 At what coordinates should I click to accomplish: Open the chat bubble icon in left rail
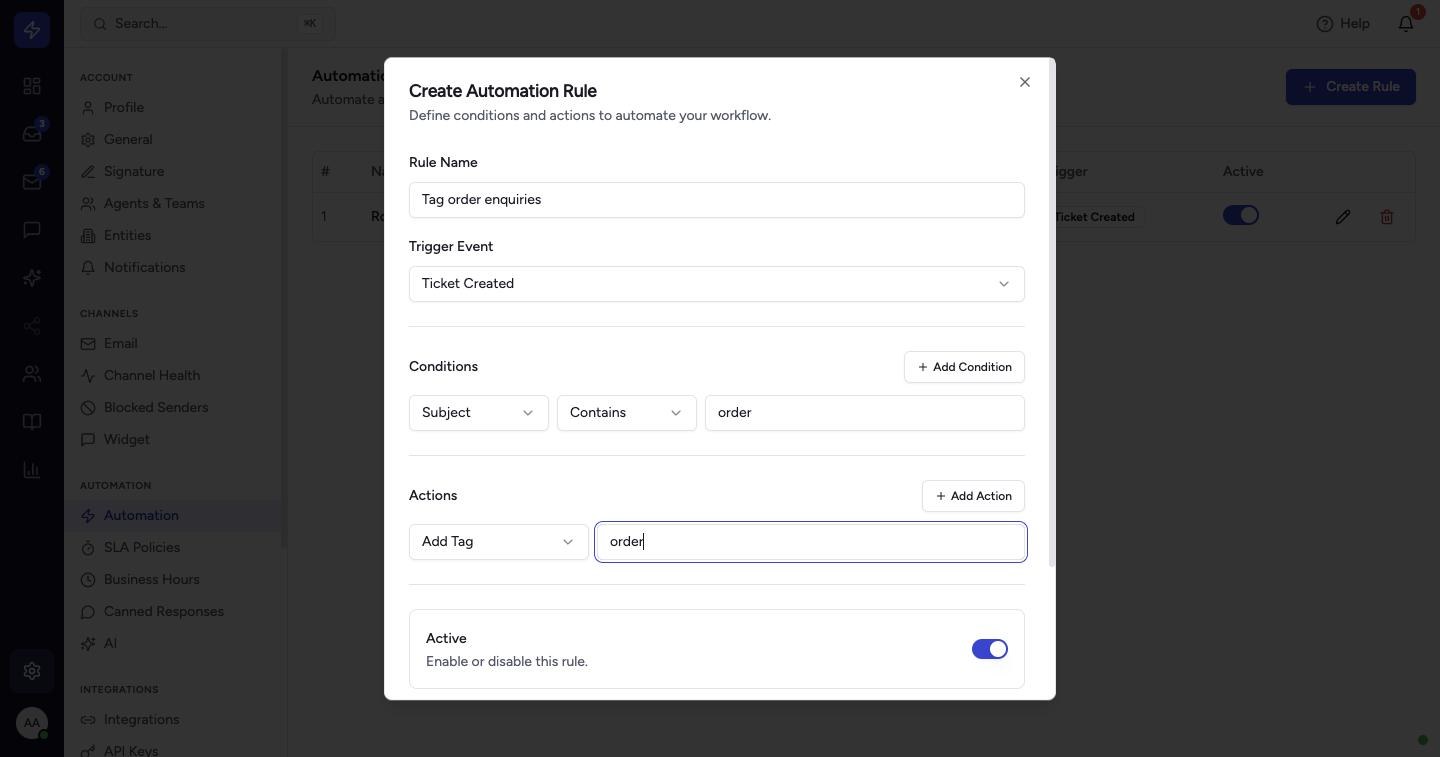(x=32, y=230)
